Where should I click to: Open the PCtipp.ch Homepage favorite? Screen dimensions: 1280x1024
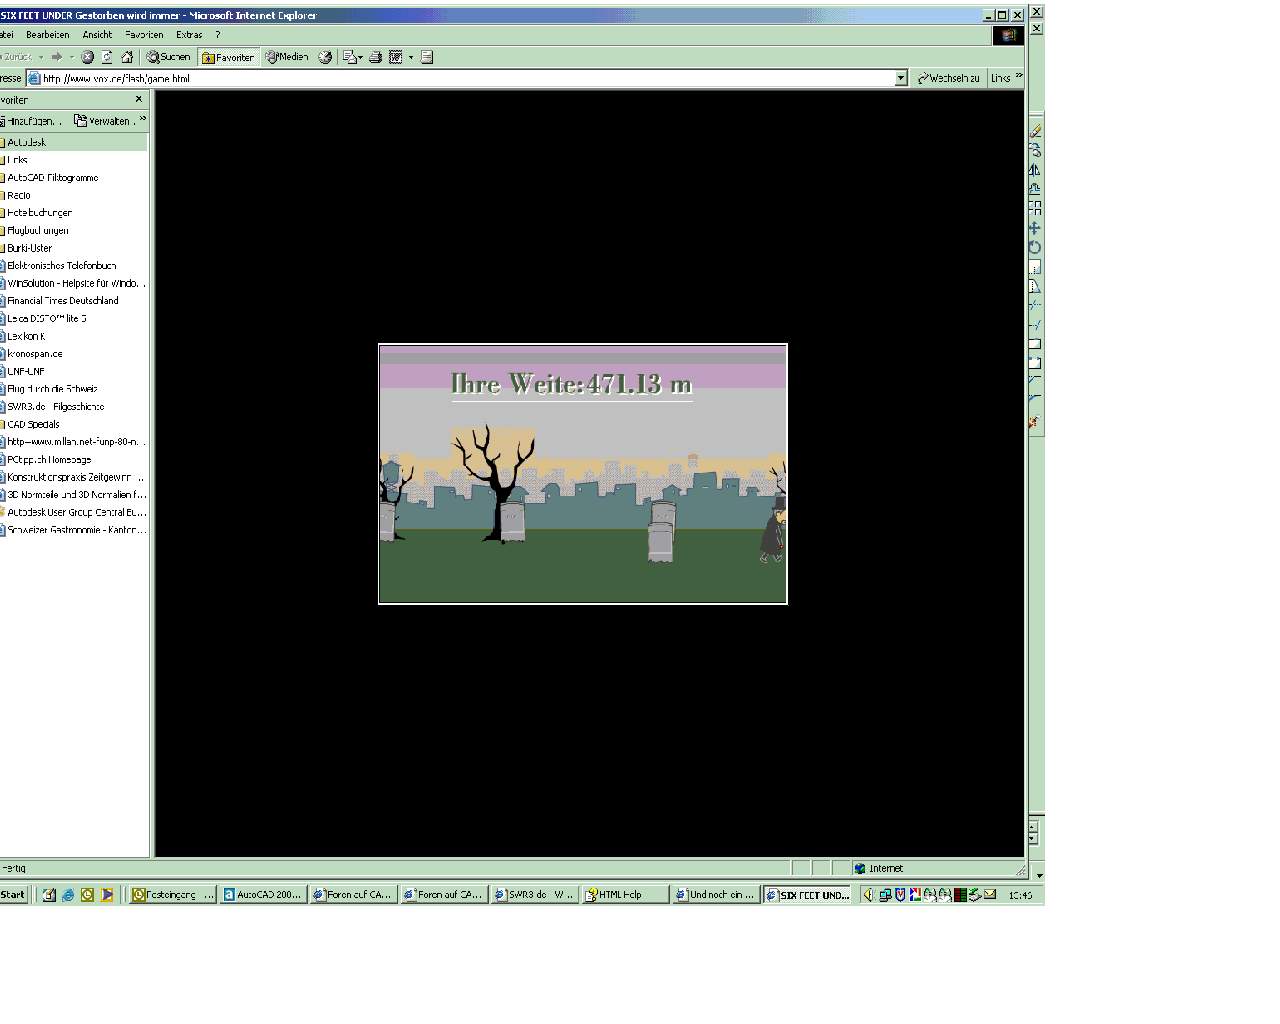tap(48, 459)
